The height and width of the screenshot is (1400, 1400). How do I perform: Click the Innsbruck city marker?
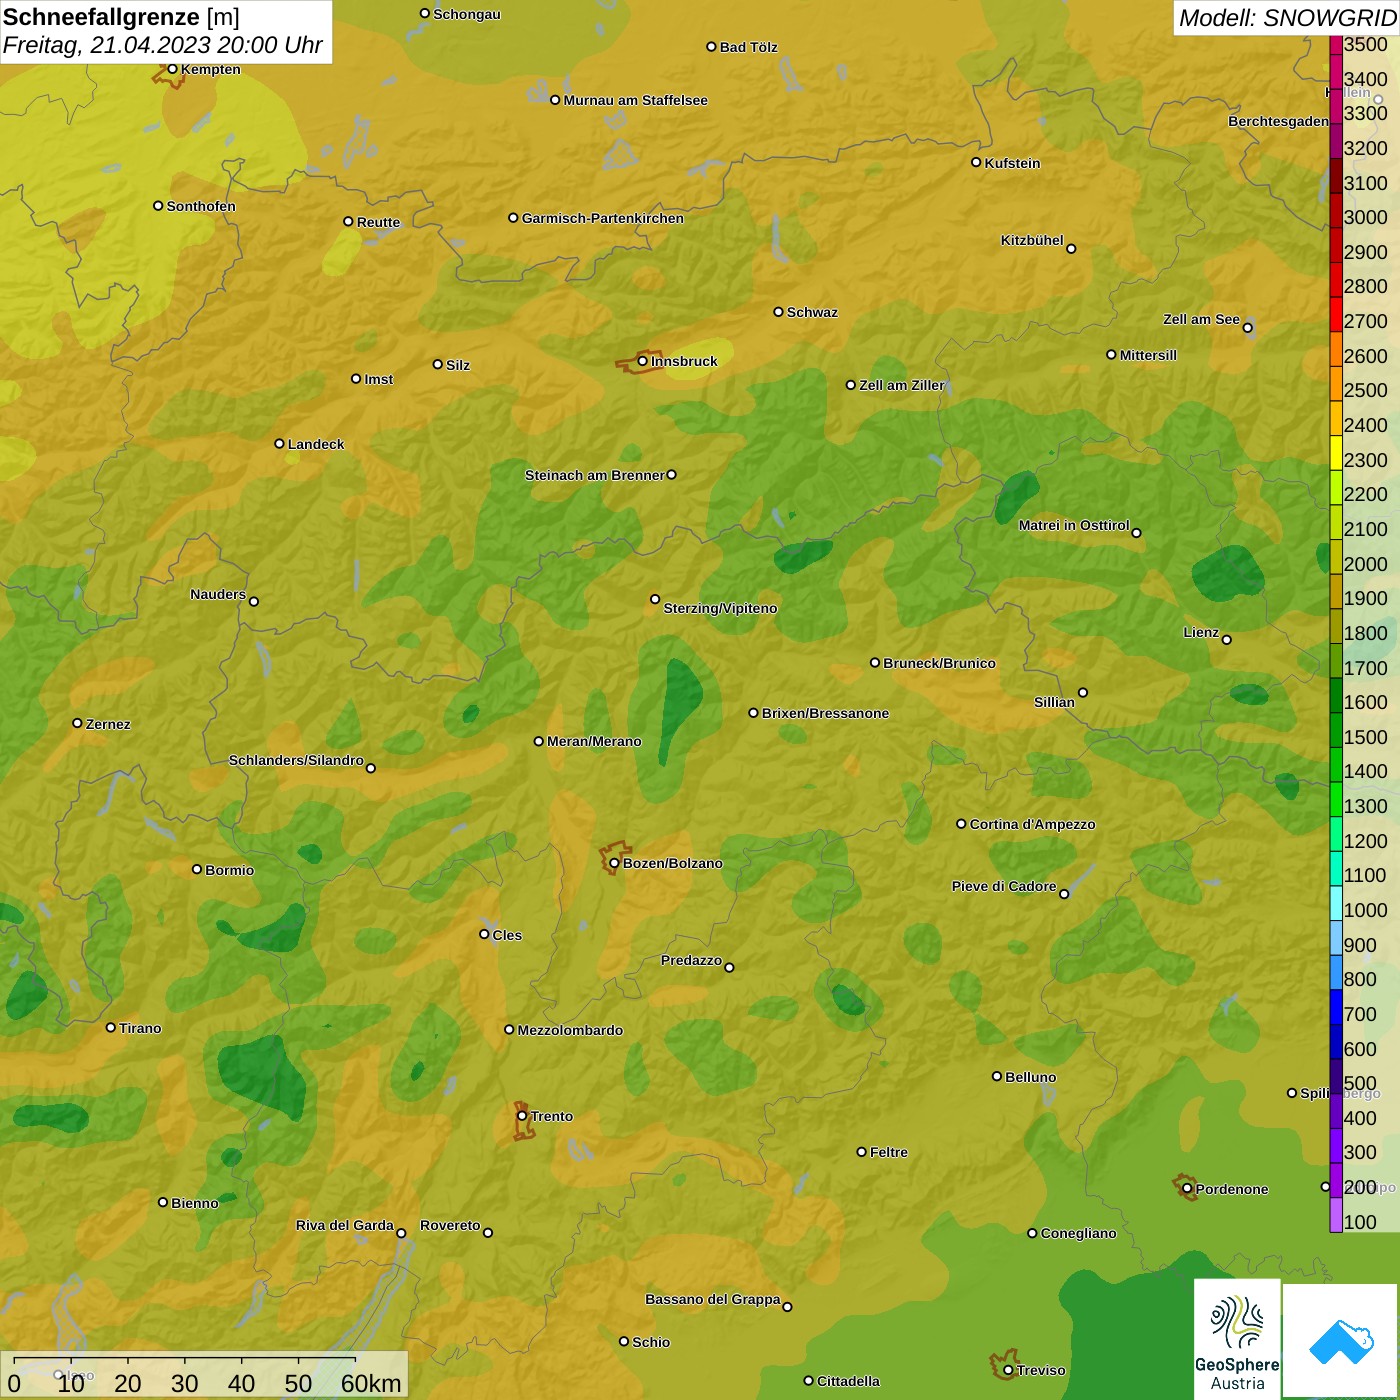point(643,361)
